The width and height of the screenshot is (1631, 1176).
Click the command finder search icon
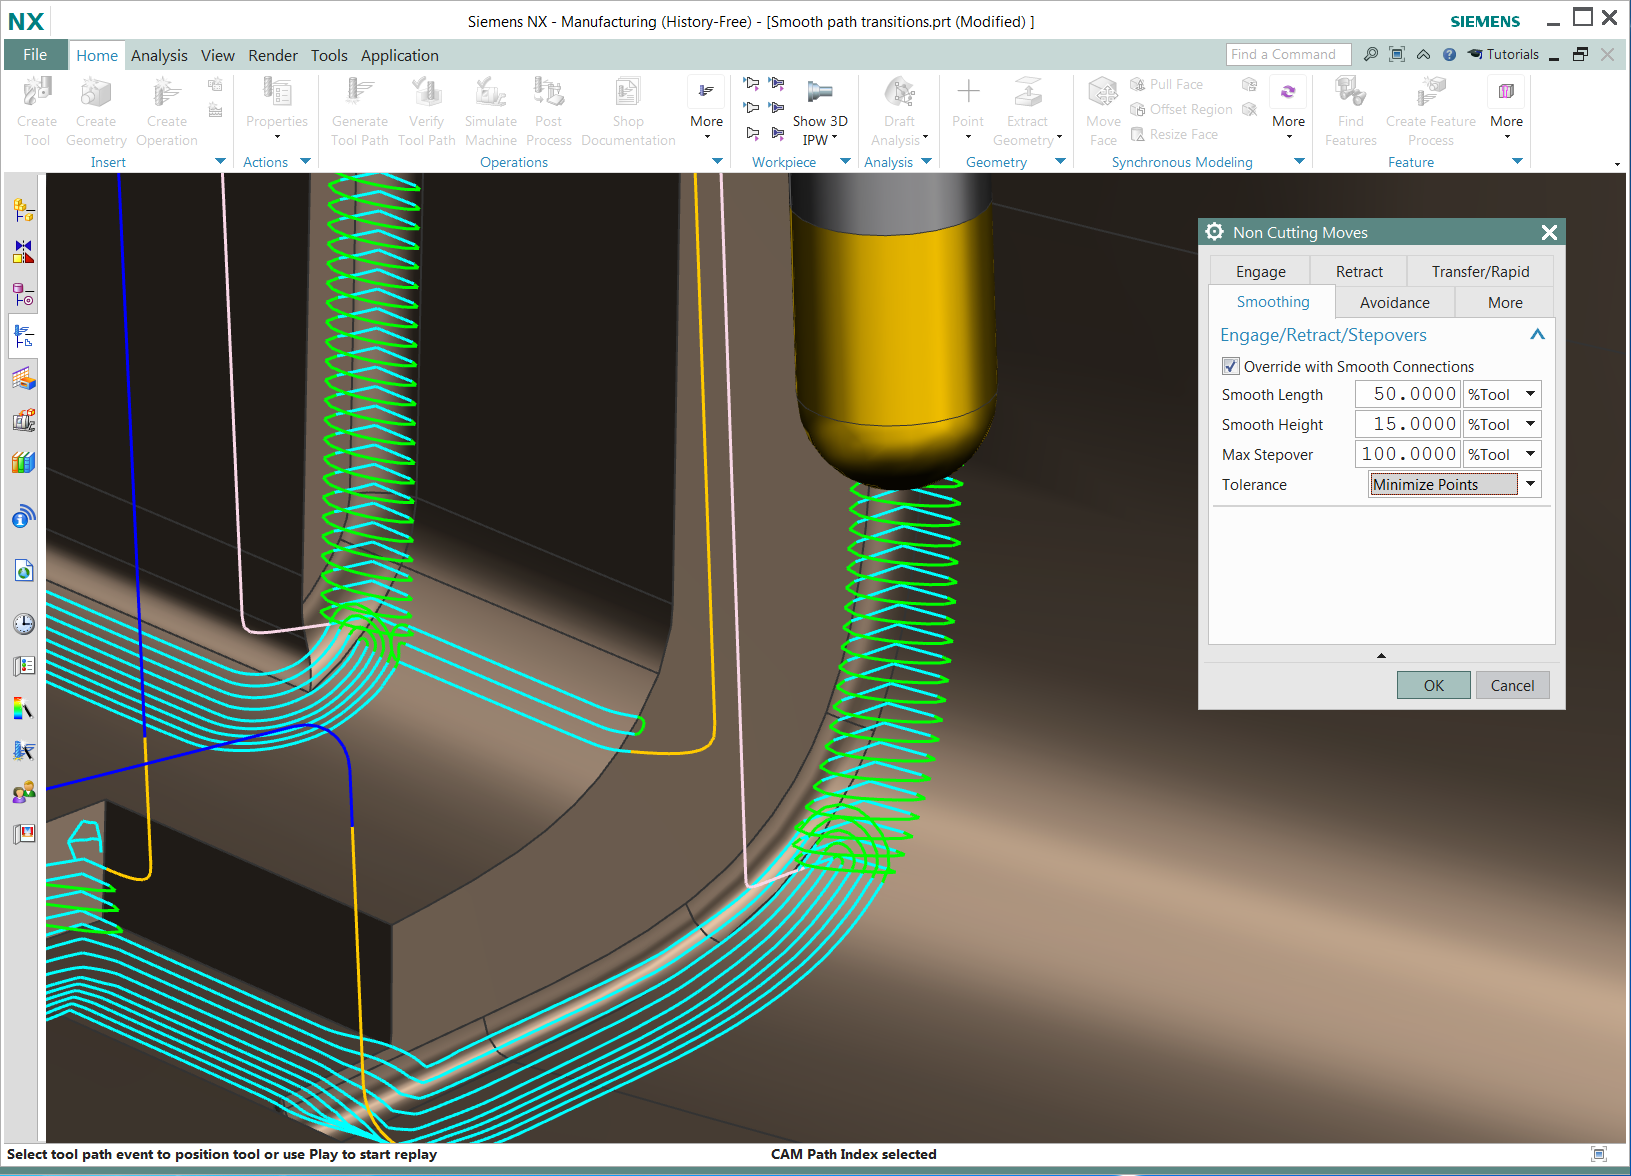tap(1370, 54)
